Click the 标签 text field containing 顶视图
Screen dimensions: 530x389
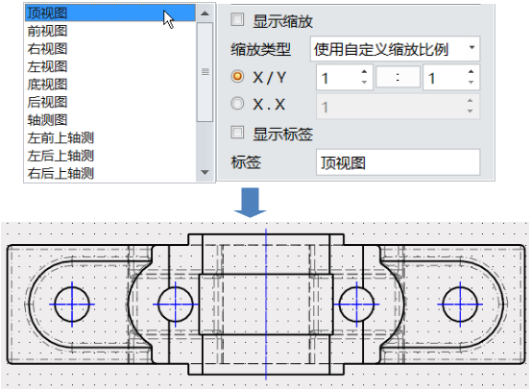(x=398, y=162)
